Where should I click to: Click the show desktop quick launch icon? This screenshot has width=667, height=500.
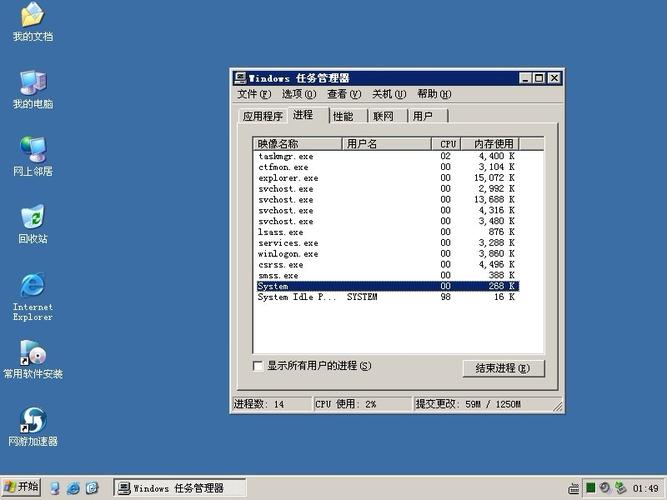tap(55, 488)
